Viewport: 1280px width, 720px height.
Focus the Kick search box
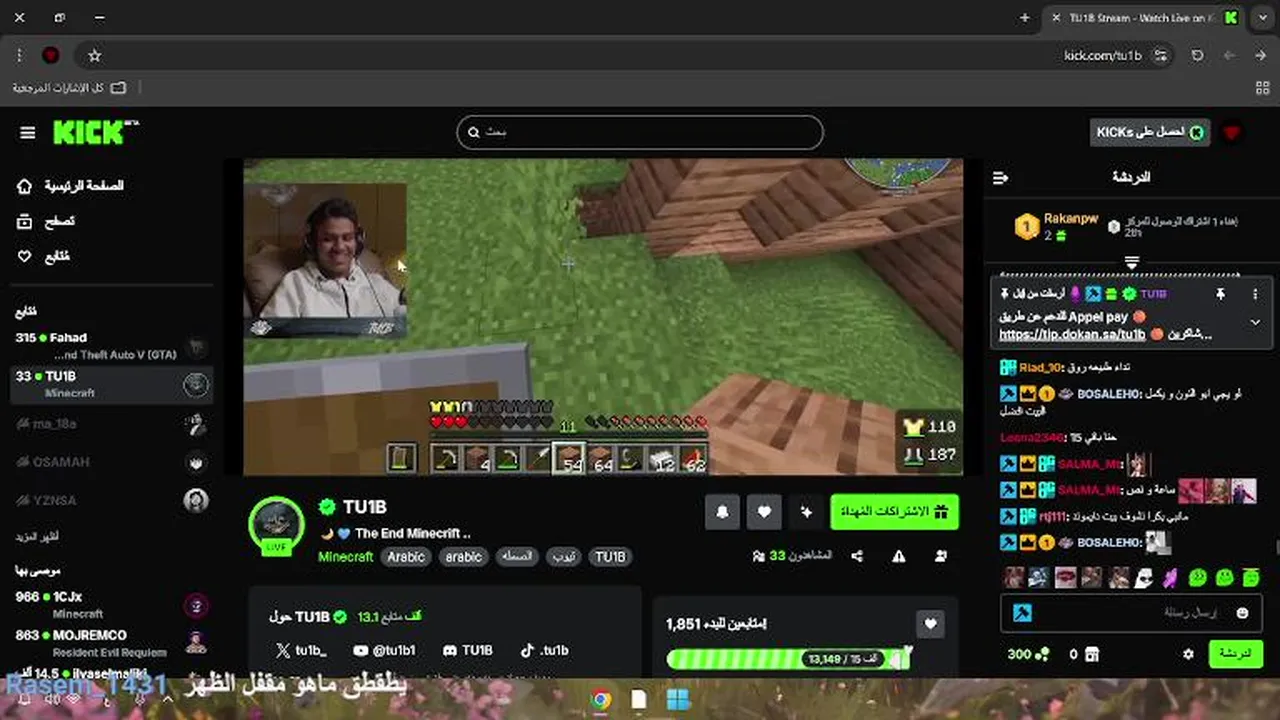pyautogui.click(x=640, y=132)
